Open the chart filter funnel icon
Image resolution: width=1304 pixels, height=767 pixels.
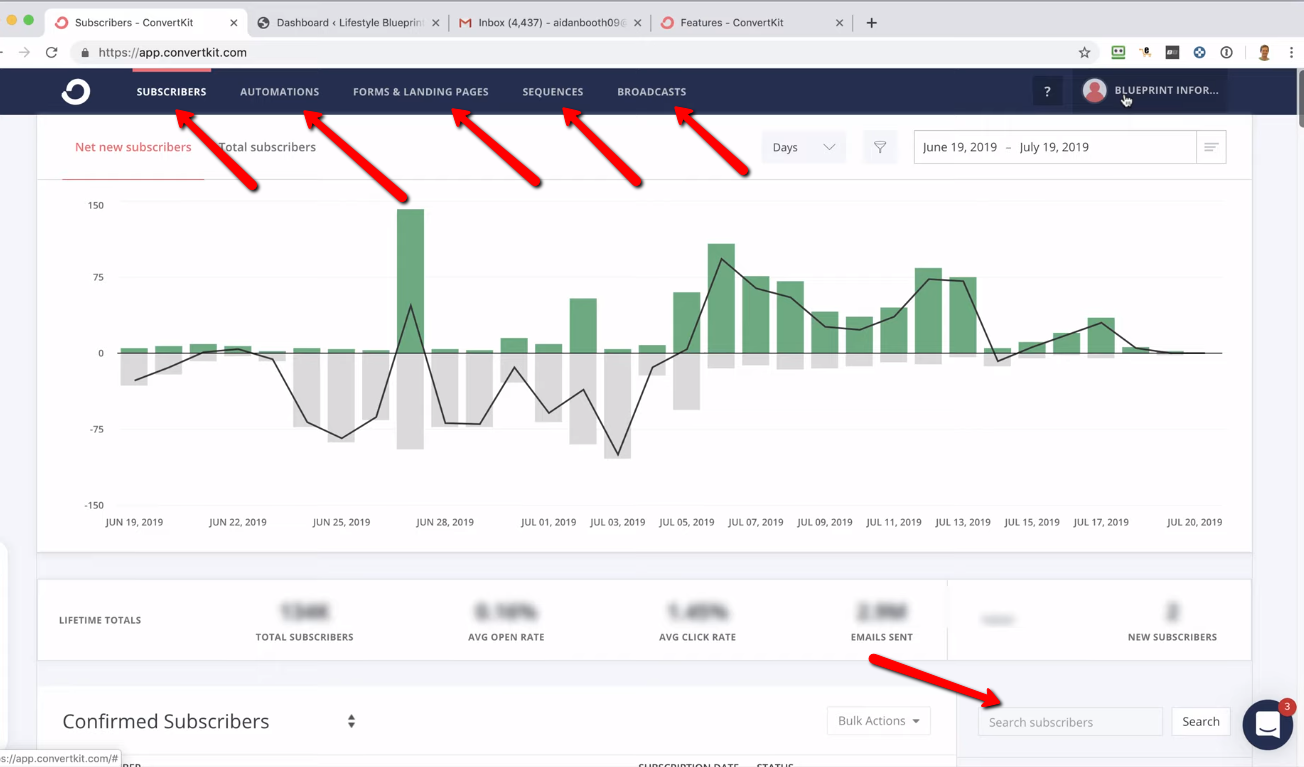[880, 147]
